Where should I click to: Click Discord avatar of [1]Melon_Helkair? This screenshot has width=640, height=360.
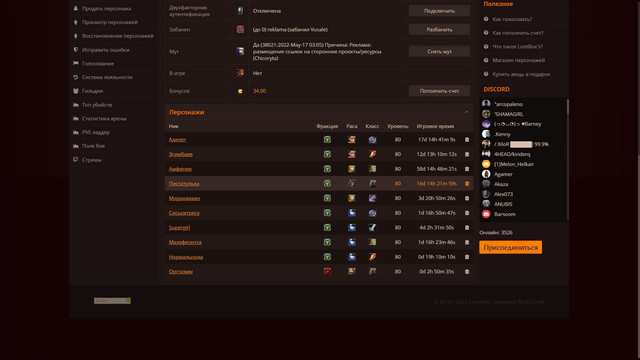[x=486, y=164]
